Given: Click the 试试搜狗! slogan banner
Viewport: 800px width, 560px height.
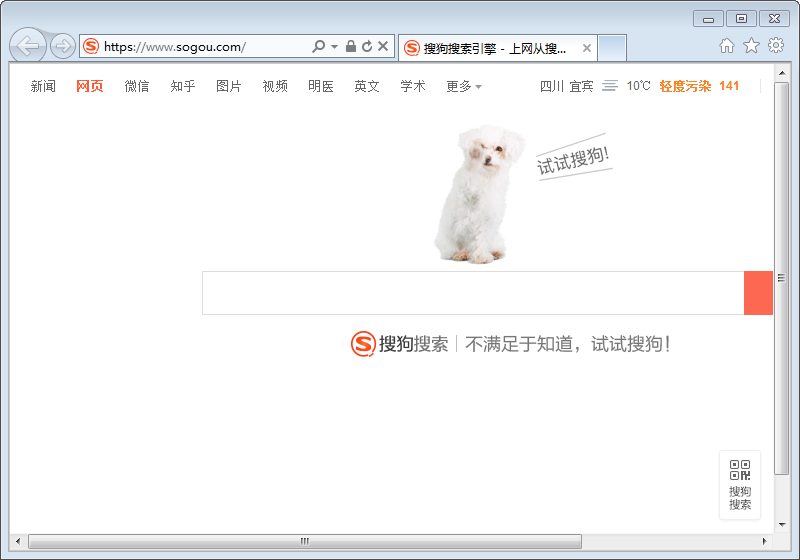Looking at the screenshot, I should 573,158.
